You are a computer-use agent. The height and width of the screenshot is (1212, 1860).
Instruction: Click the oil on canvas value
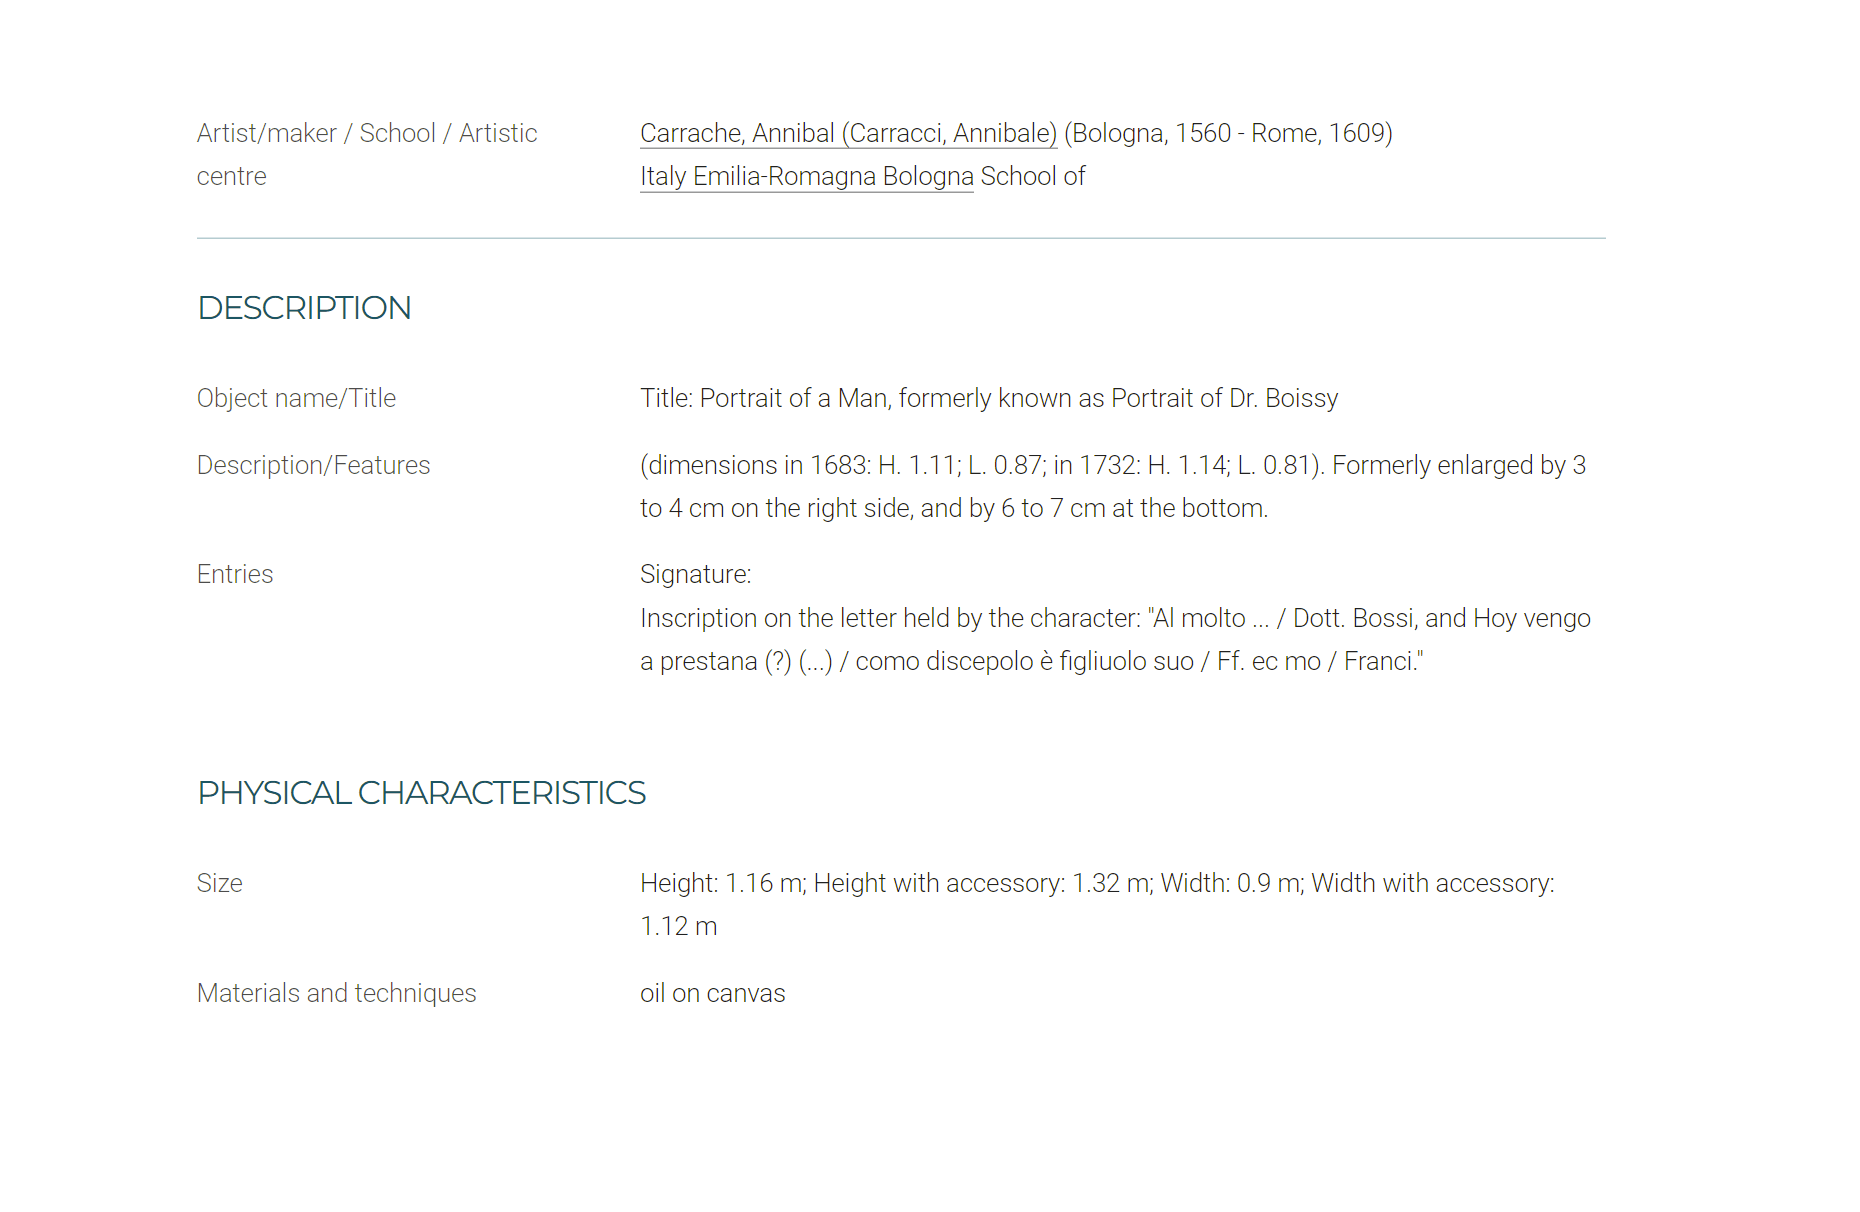(x=712, y=993)
